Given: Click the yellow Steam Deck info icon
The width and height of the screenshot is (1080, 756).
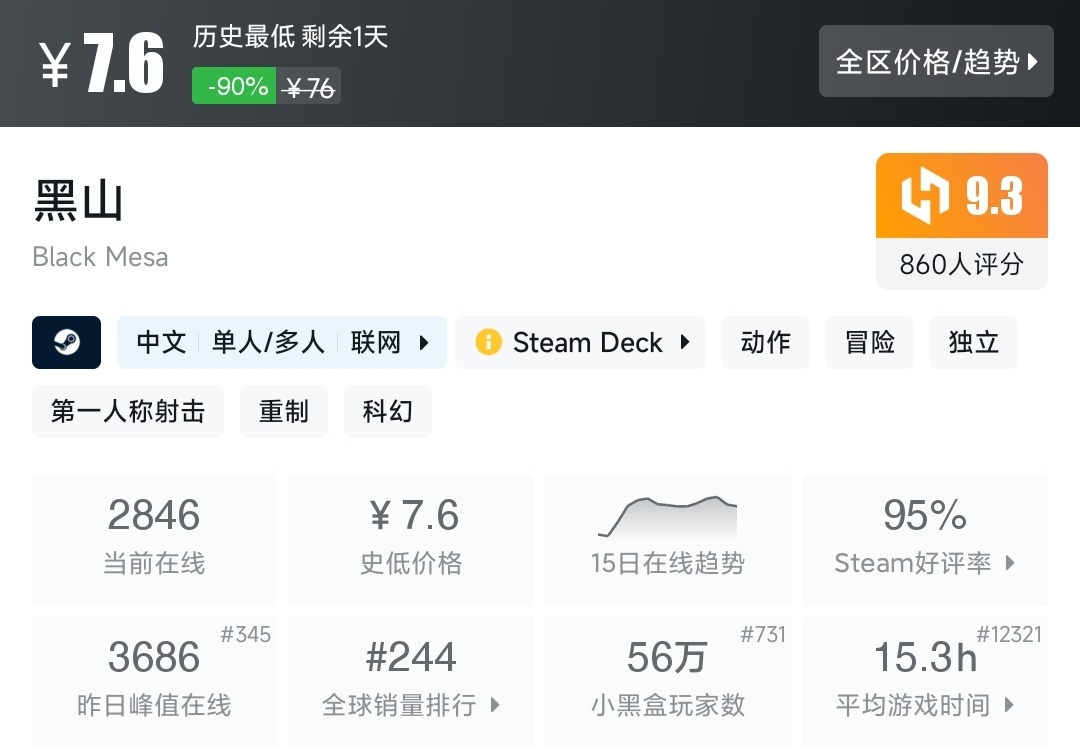Looking at the screenshot, I should pos(488,343).
